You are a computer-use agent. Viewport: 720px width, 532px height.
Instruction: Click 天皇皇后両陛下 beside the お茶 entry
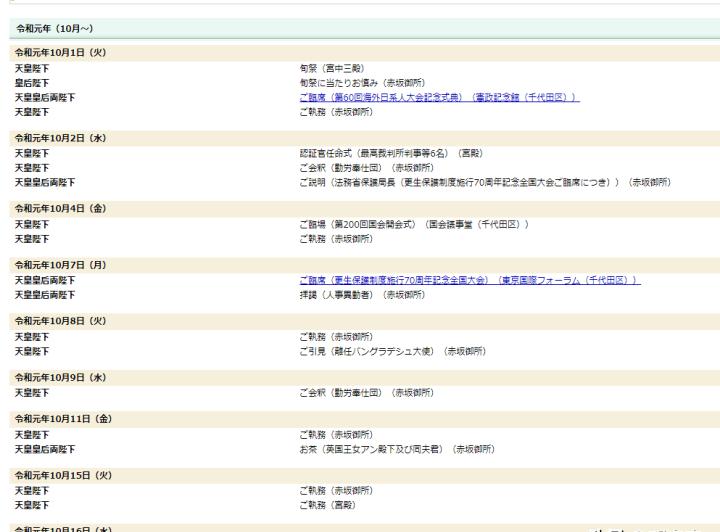click(x=45, y=449)
